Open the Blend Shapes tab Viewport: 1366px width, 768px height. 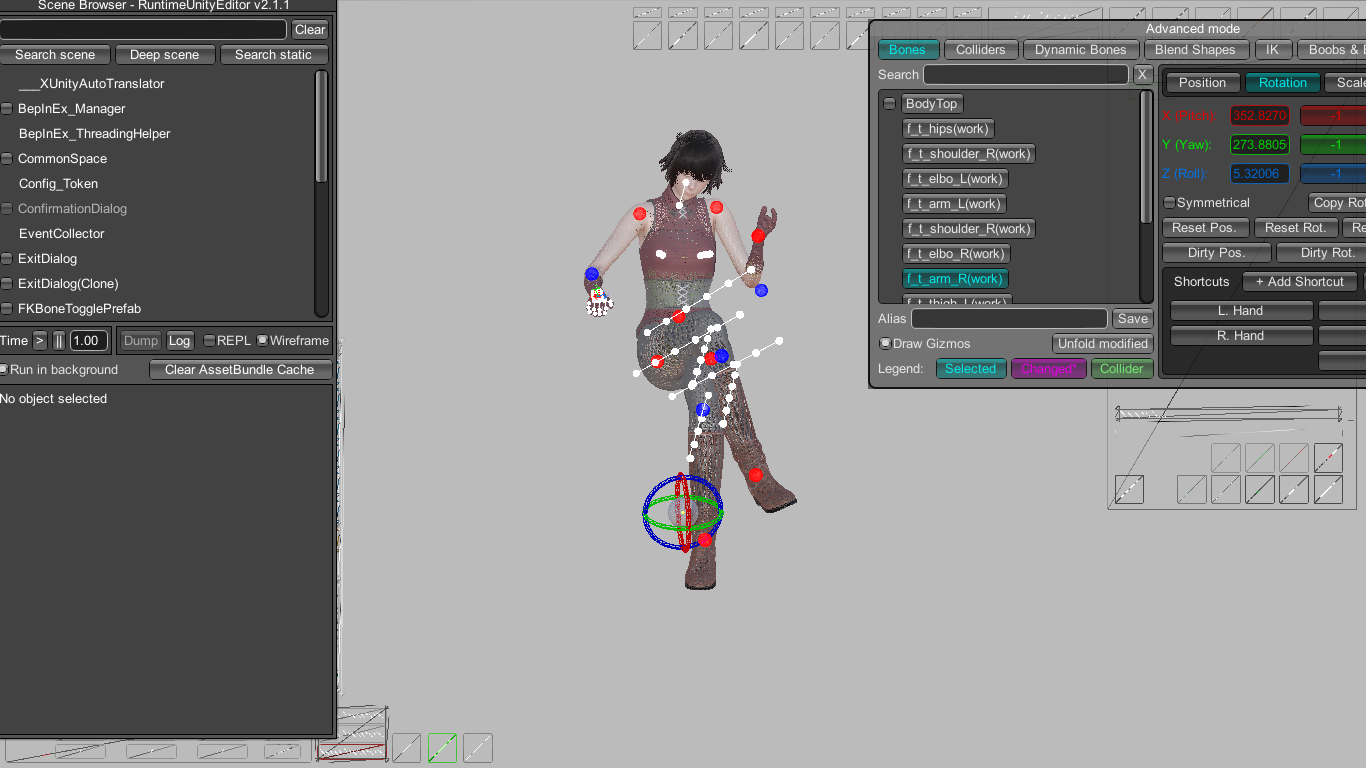point(1195,50)
